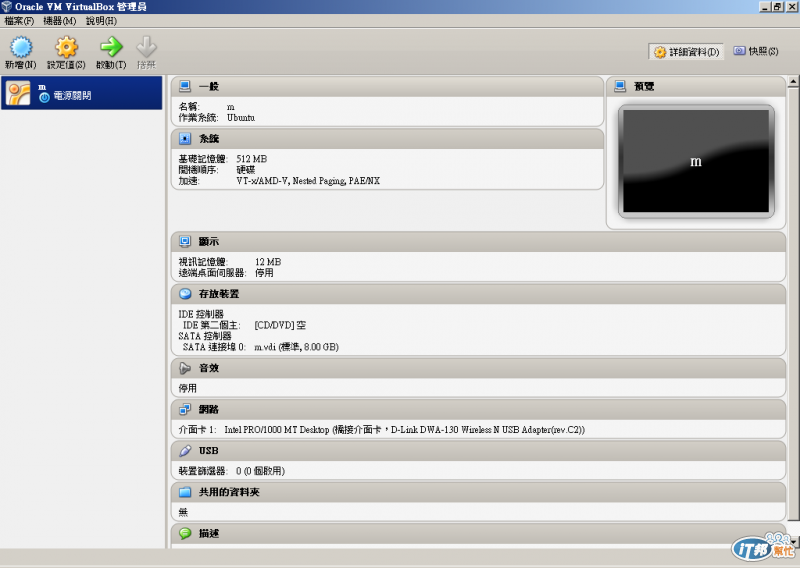The width and height of the screenshot is (800, 568).
Task: Open the 網路 Network section header link
Action: pyautogui.click(x=209, y=409)
